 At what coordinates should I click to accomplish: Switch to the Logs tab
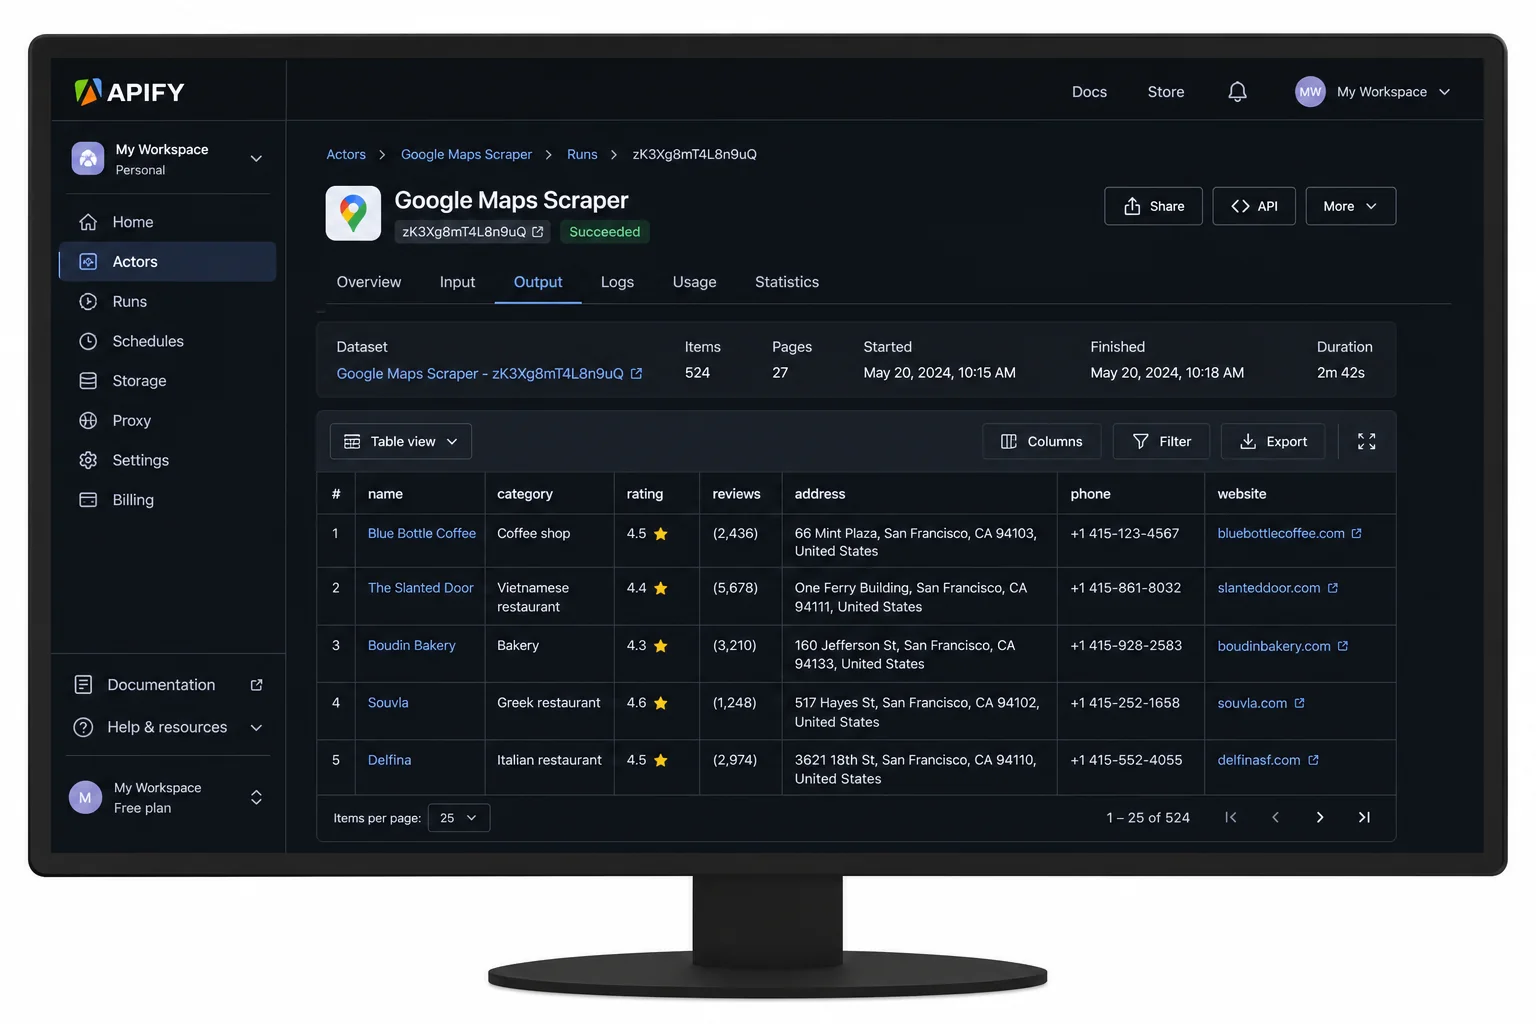coord(617,283)
